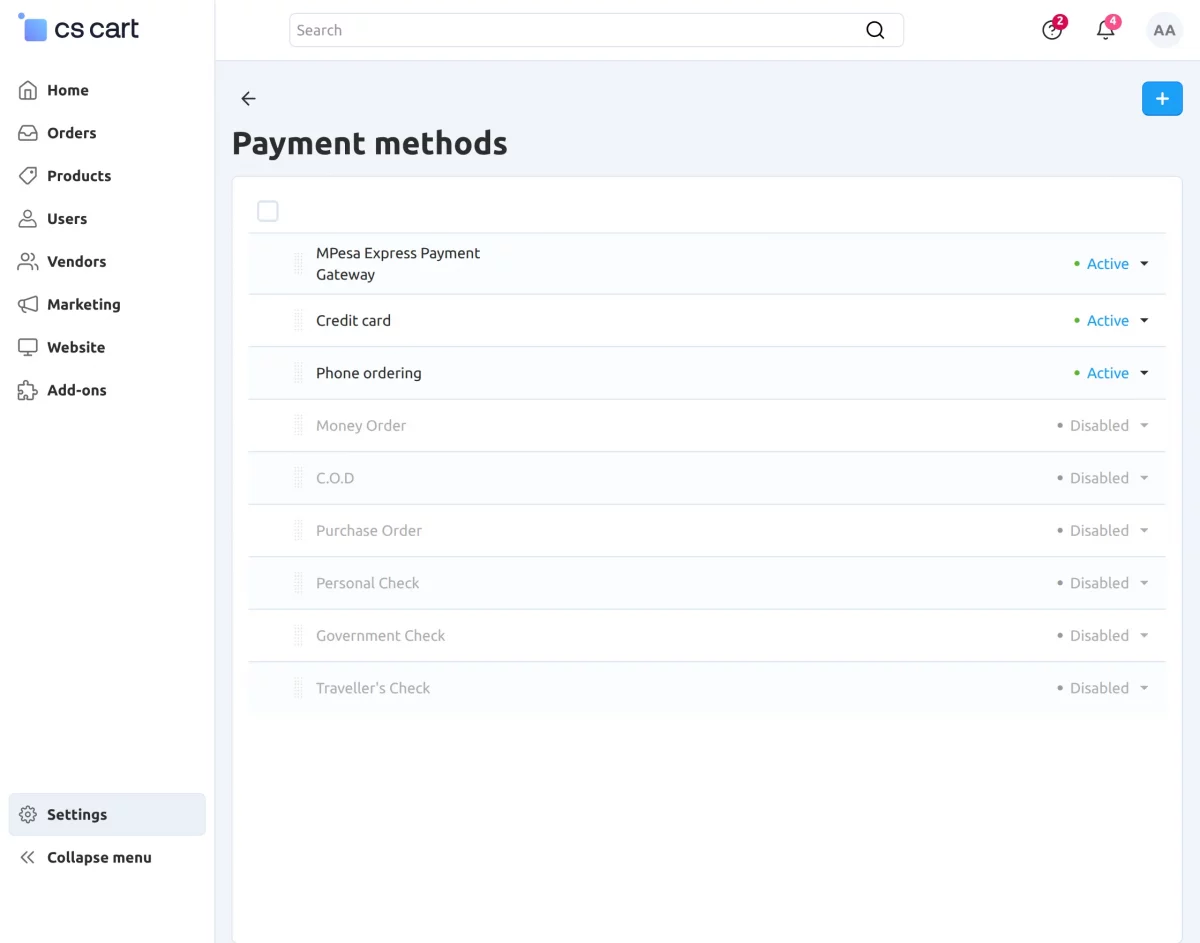Tick the select-all payment methods checkbox

point(268,211)
